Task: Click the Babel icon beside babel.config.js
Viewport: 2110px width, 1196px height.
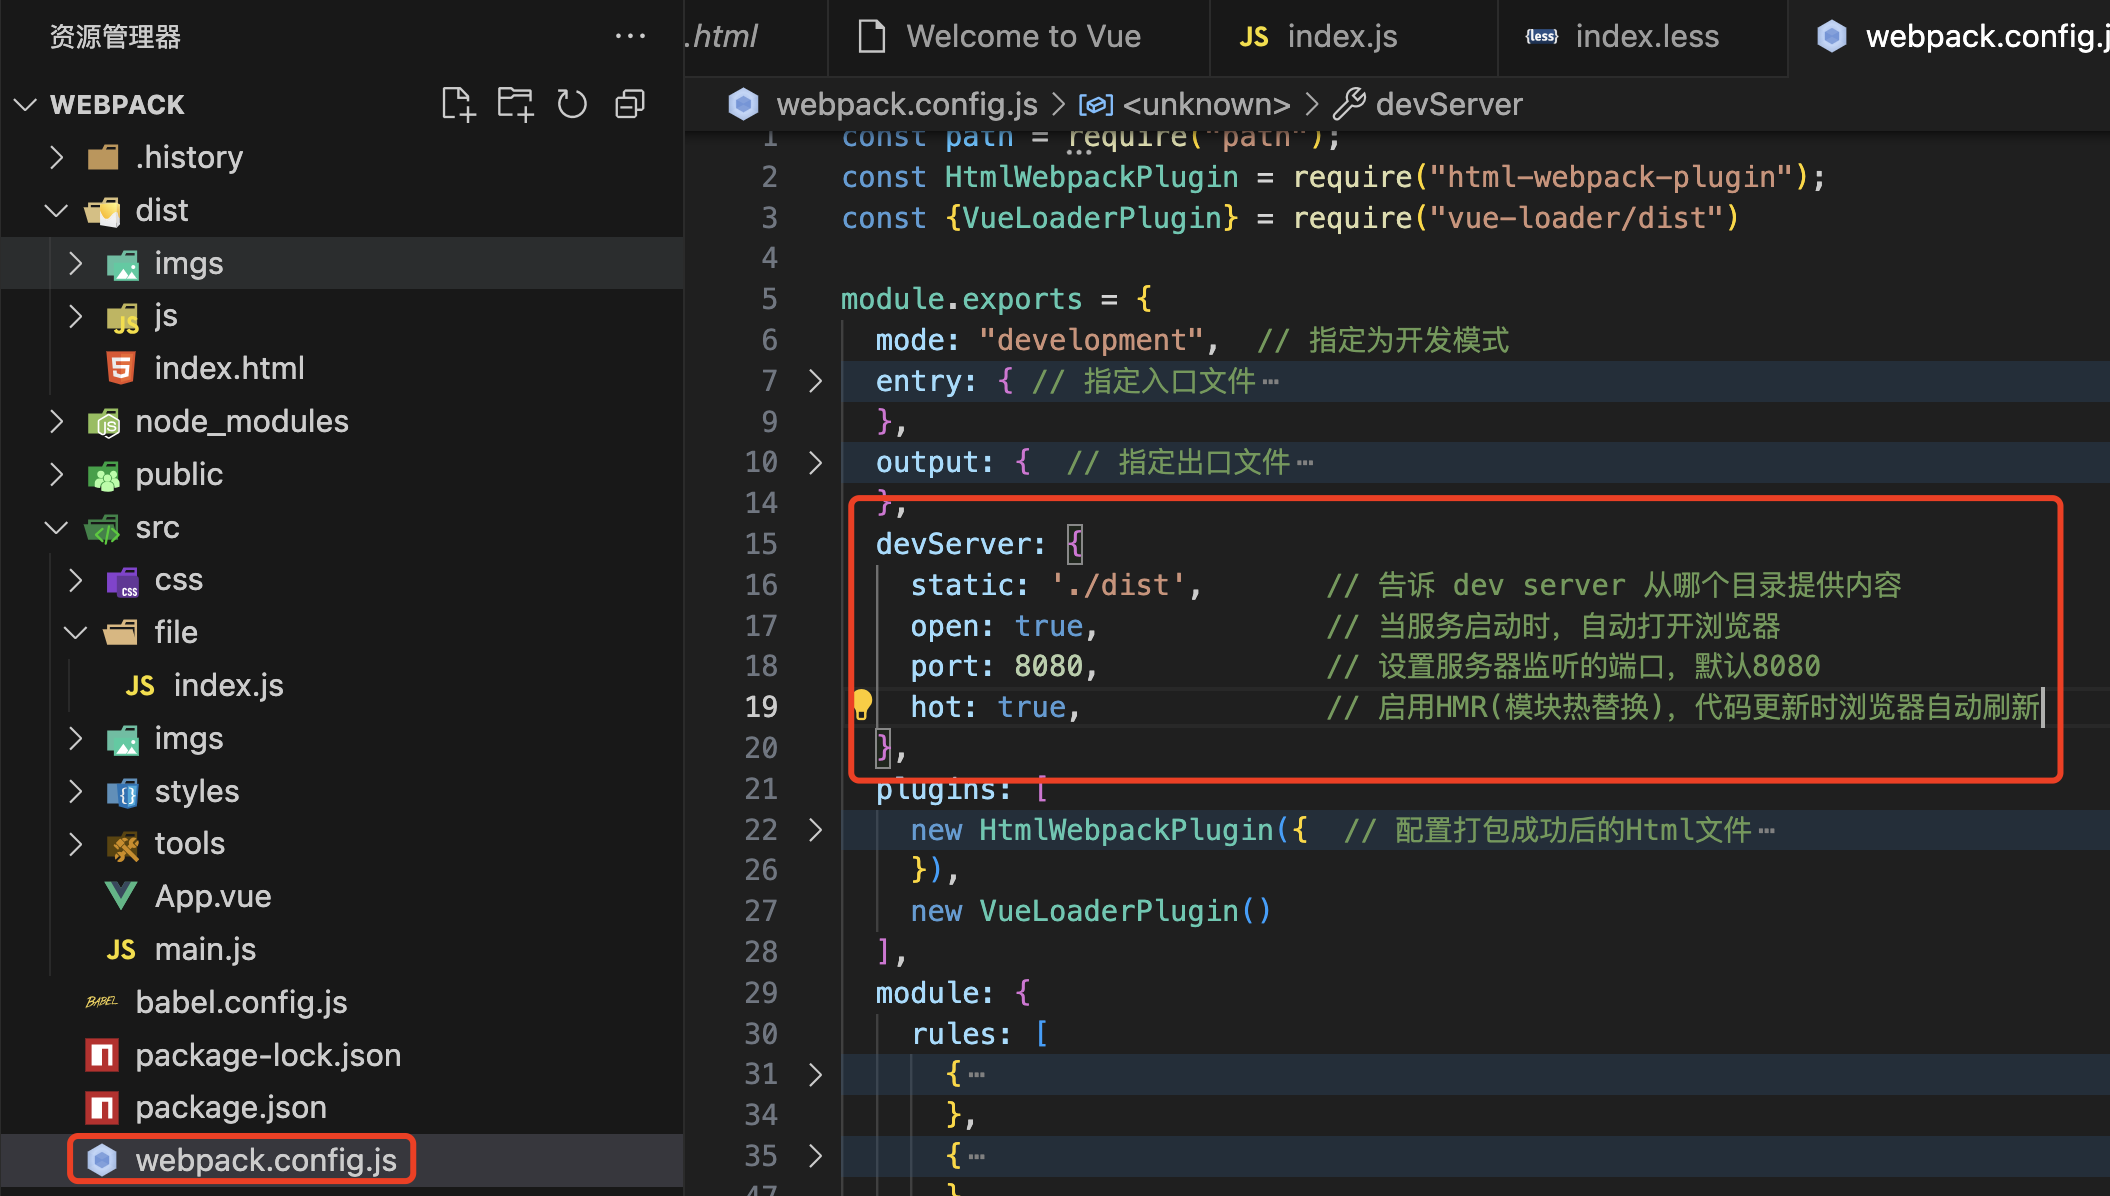Action: [x=102, y=1002]
